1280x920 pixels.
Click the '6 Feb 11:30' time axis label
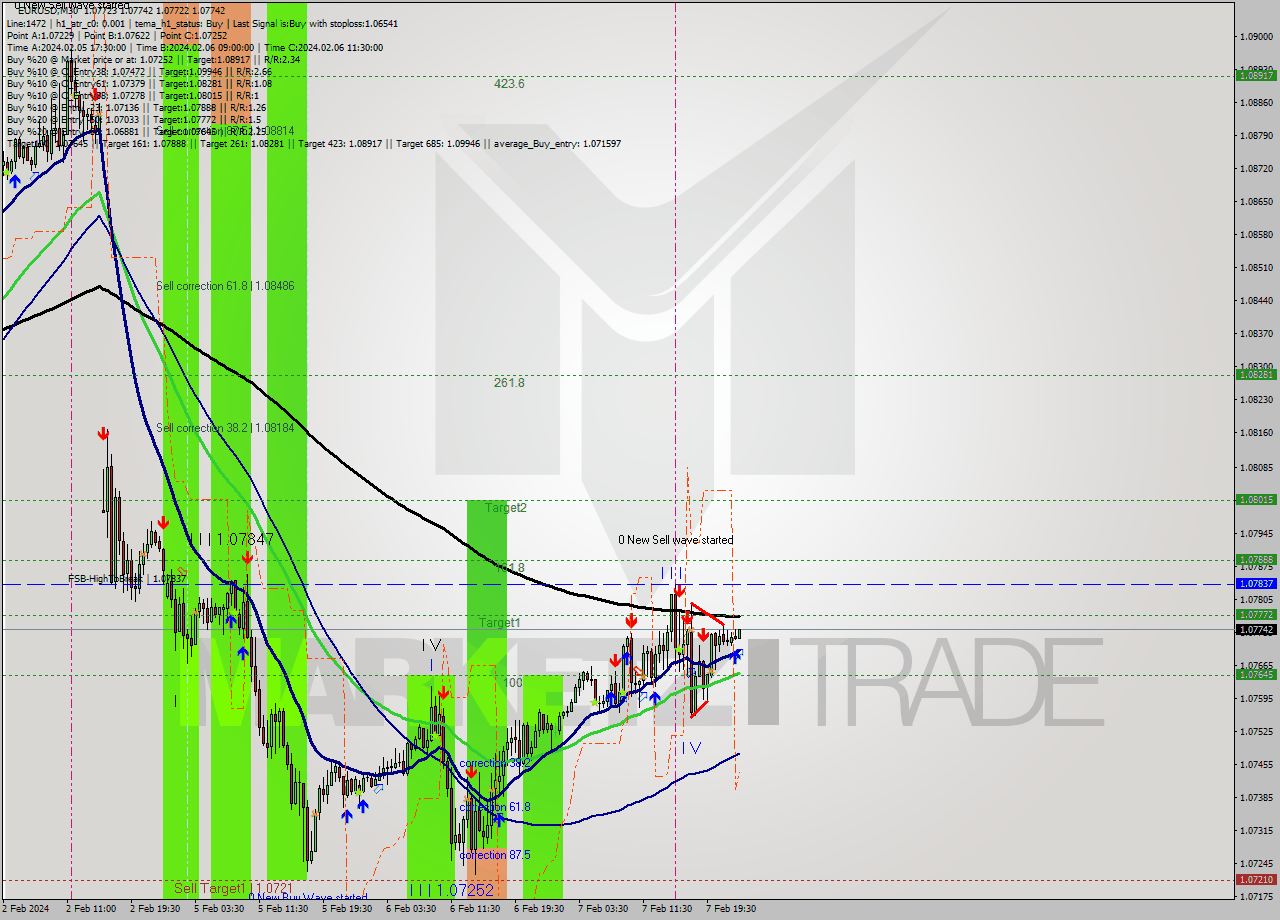(475, 909)
